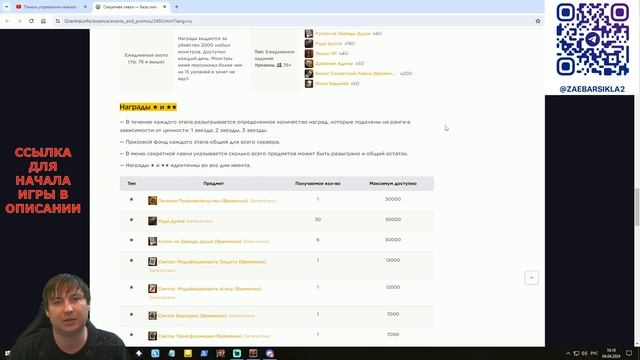Screen dimensions: 640x360
Task: Click the Ежедневная охота quest name cell
Action: [146, 58]
